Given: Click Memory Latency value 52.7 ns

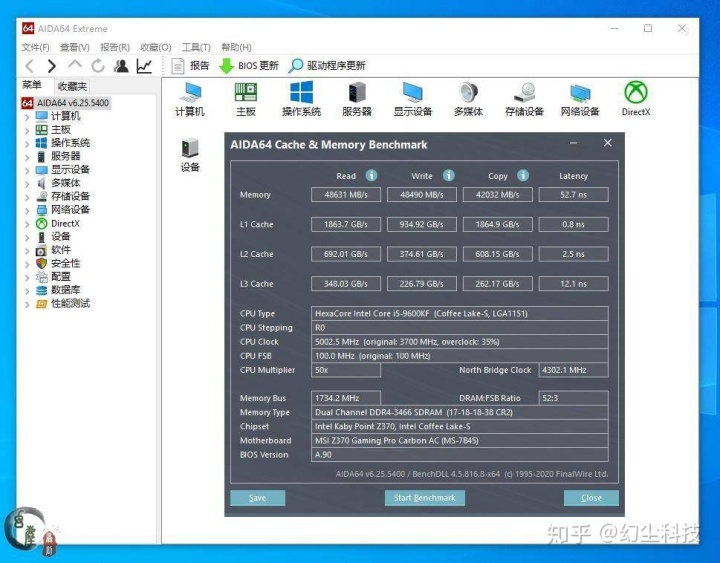Looking at the screenshot, I should (x=574, y=195).
